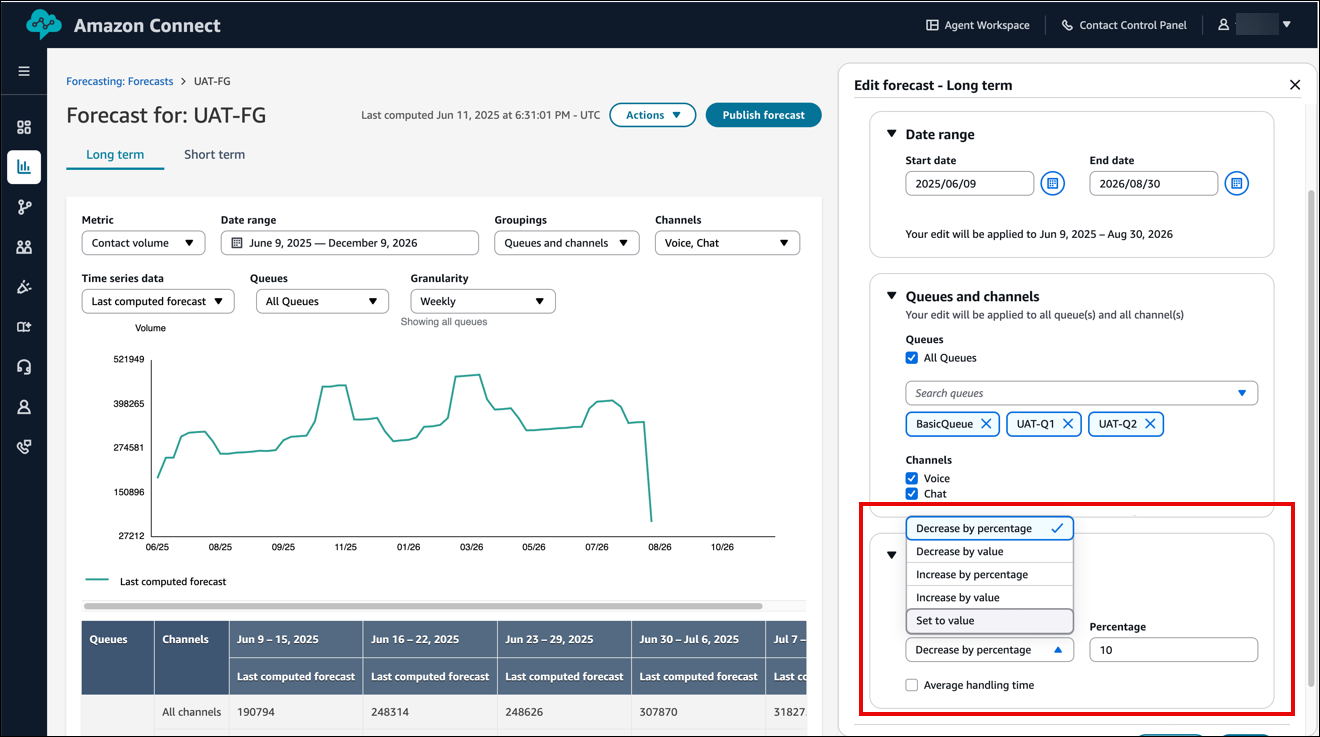Uncheck the All Queues checkbox
This screenshot has height=737, width=1320.
point(911,357)
